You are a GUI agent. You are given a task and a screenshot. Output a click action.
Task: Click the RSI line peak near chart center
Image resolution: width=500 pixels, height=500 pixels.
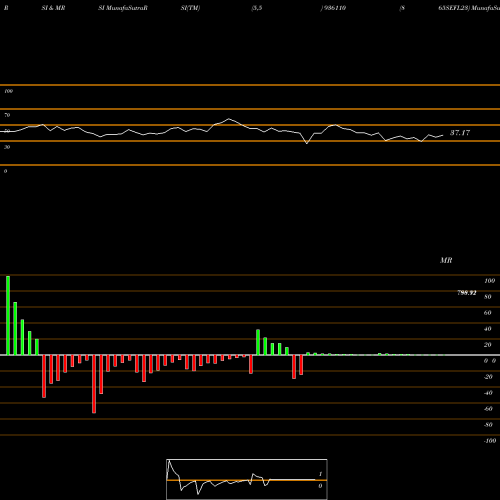tap(229, 119)
